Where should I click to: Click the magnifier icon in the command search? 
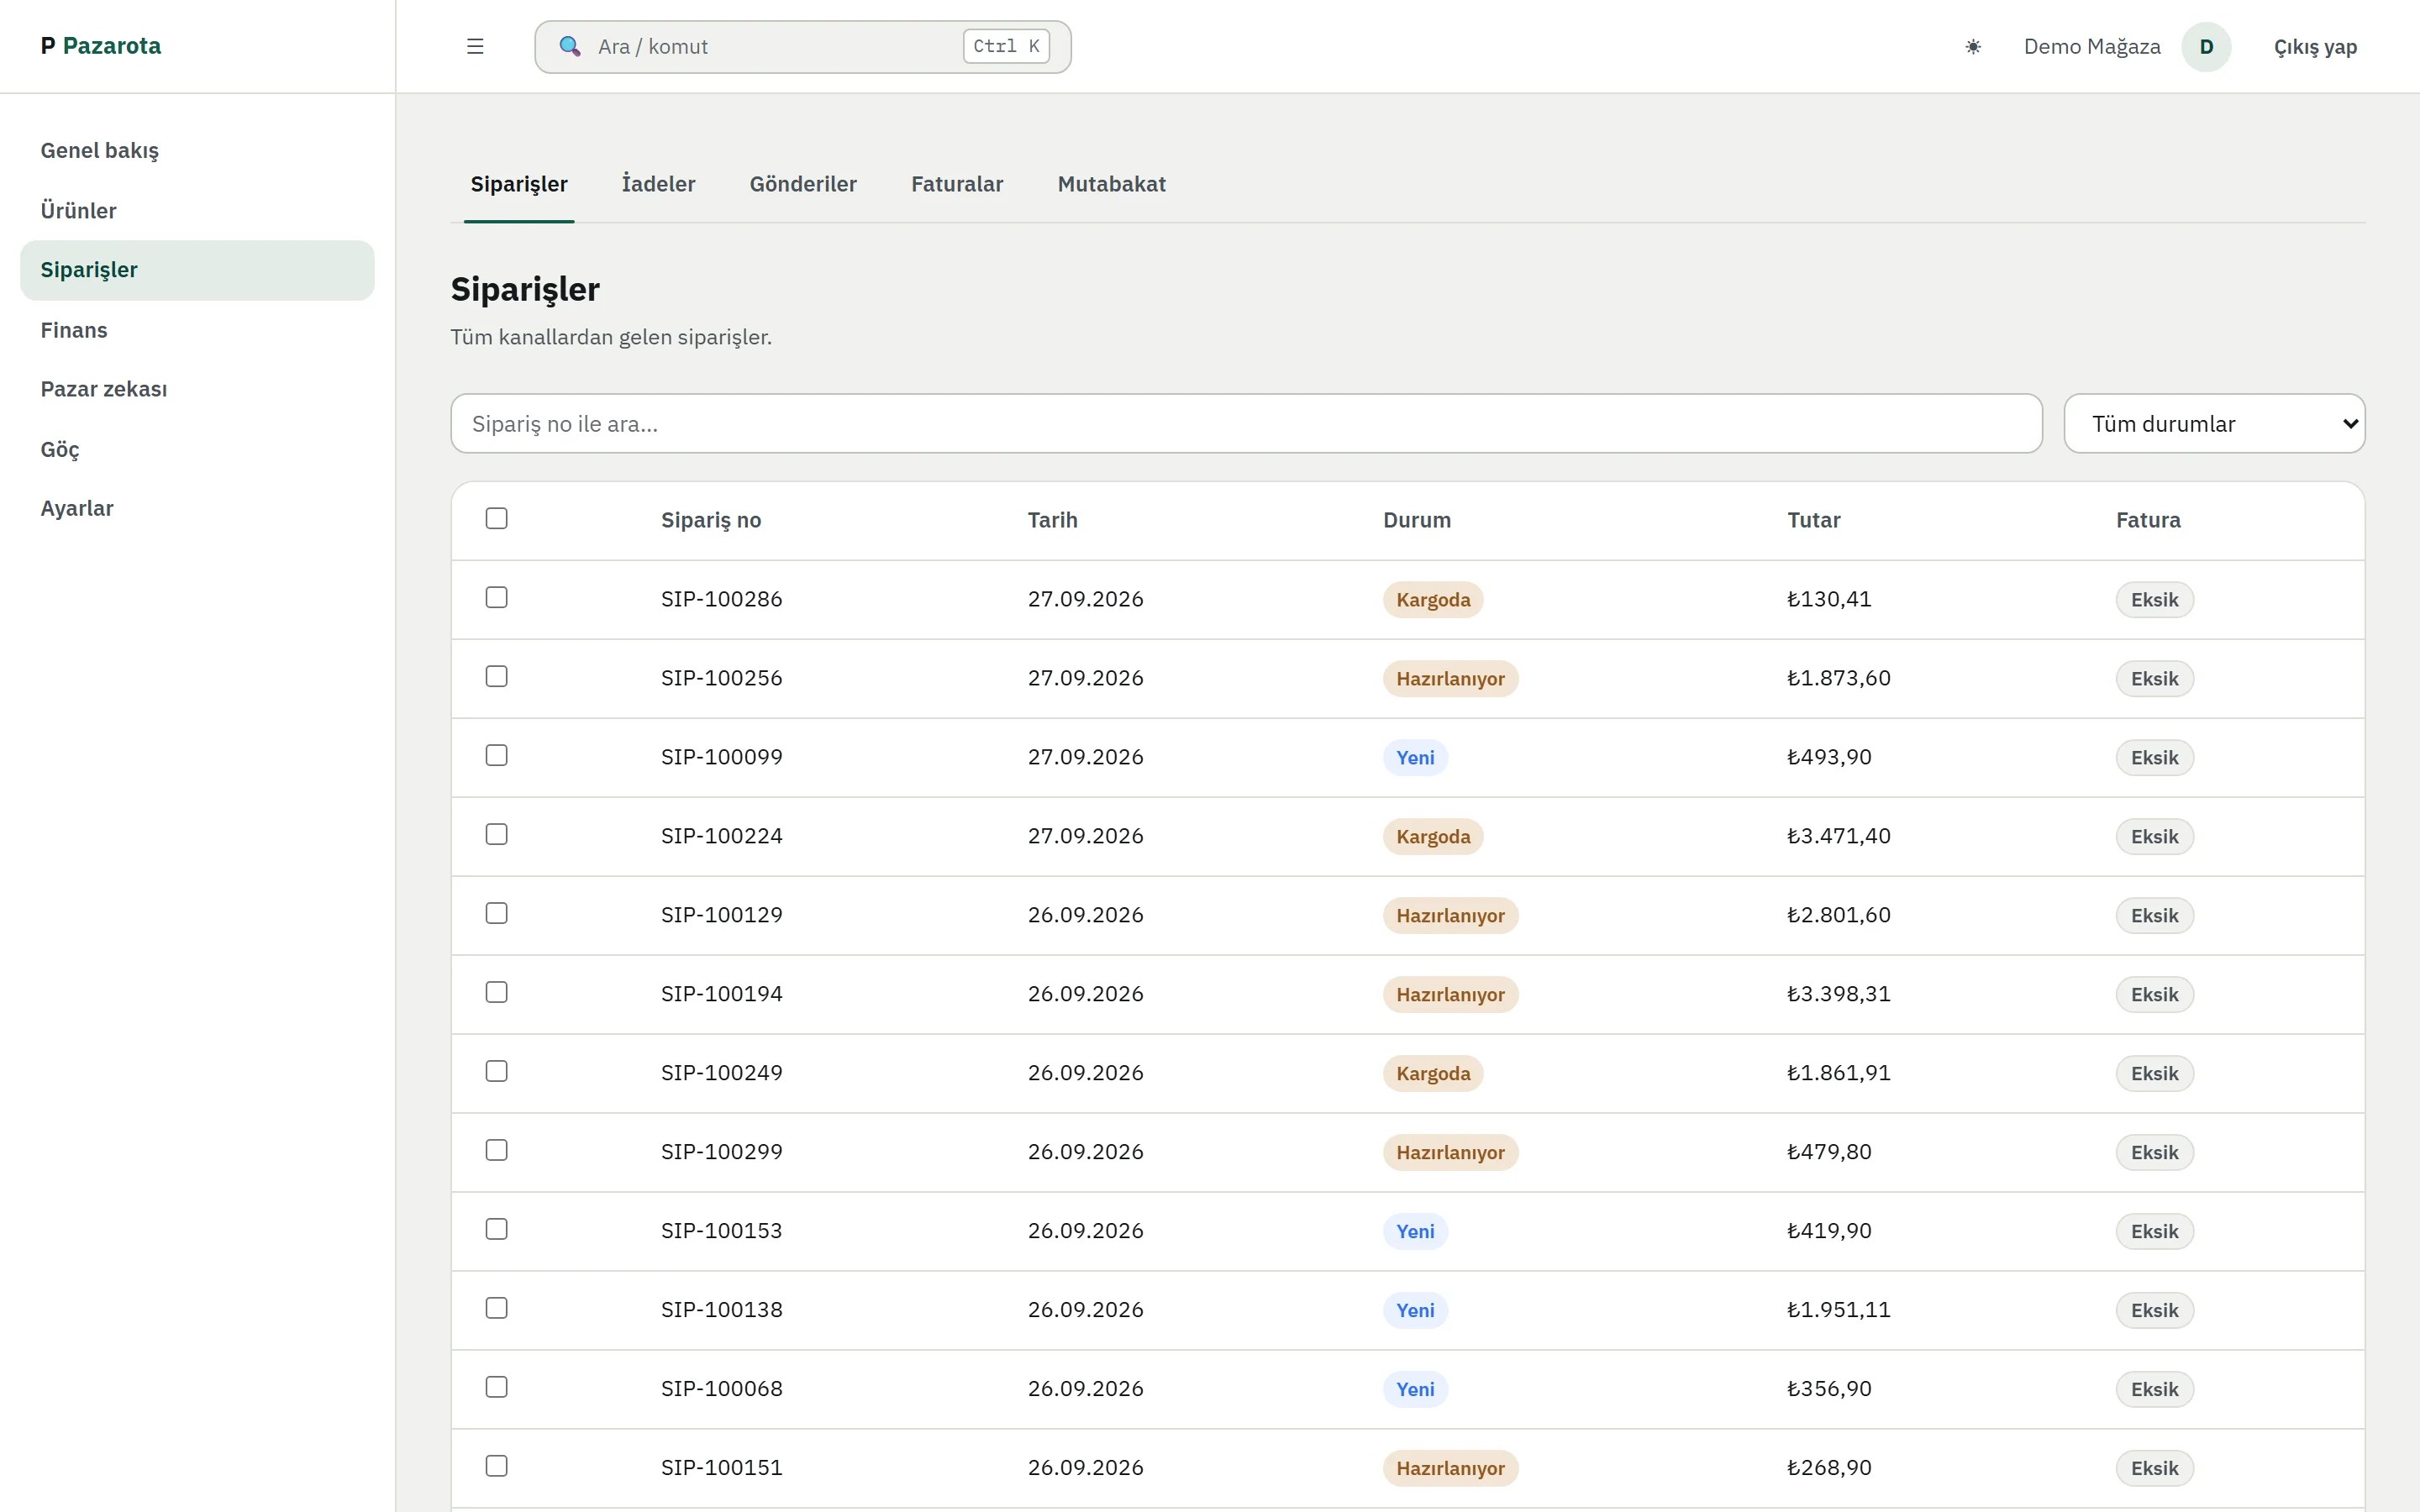point(569,46)
